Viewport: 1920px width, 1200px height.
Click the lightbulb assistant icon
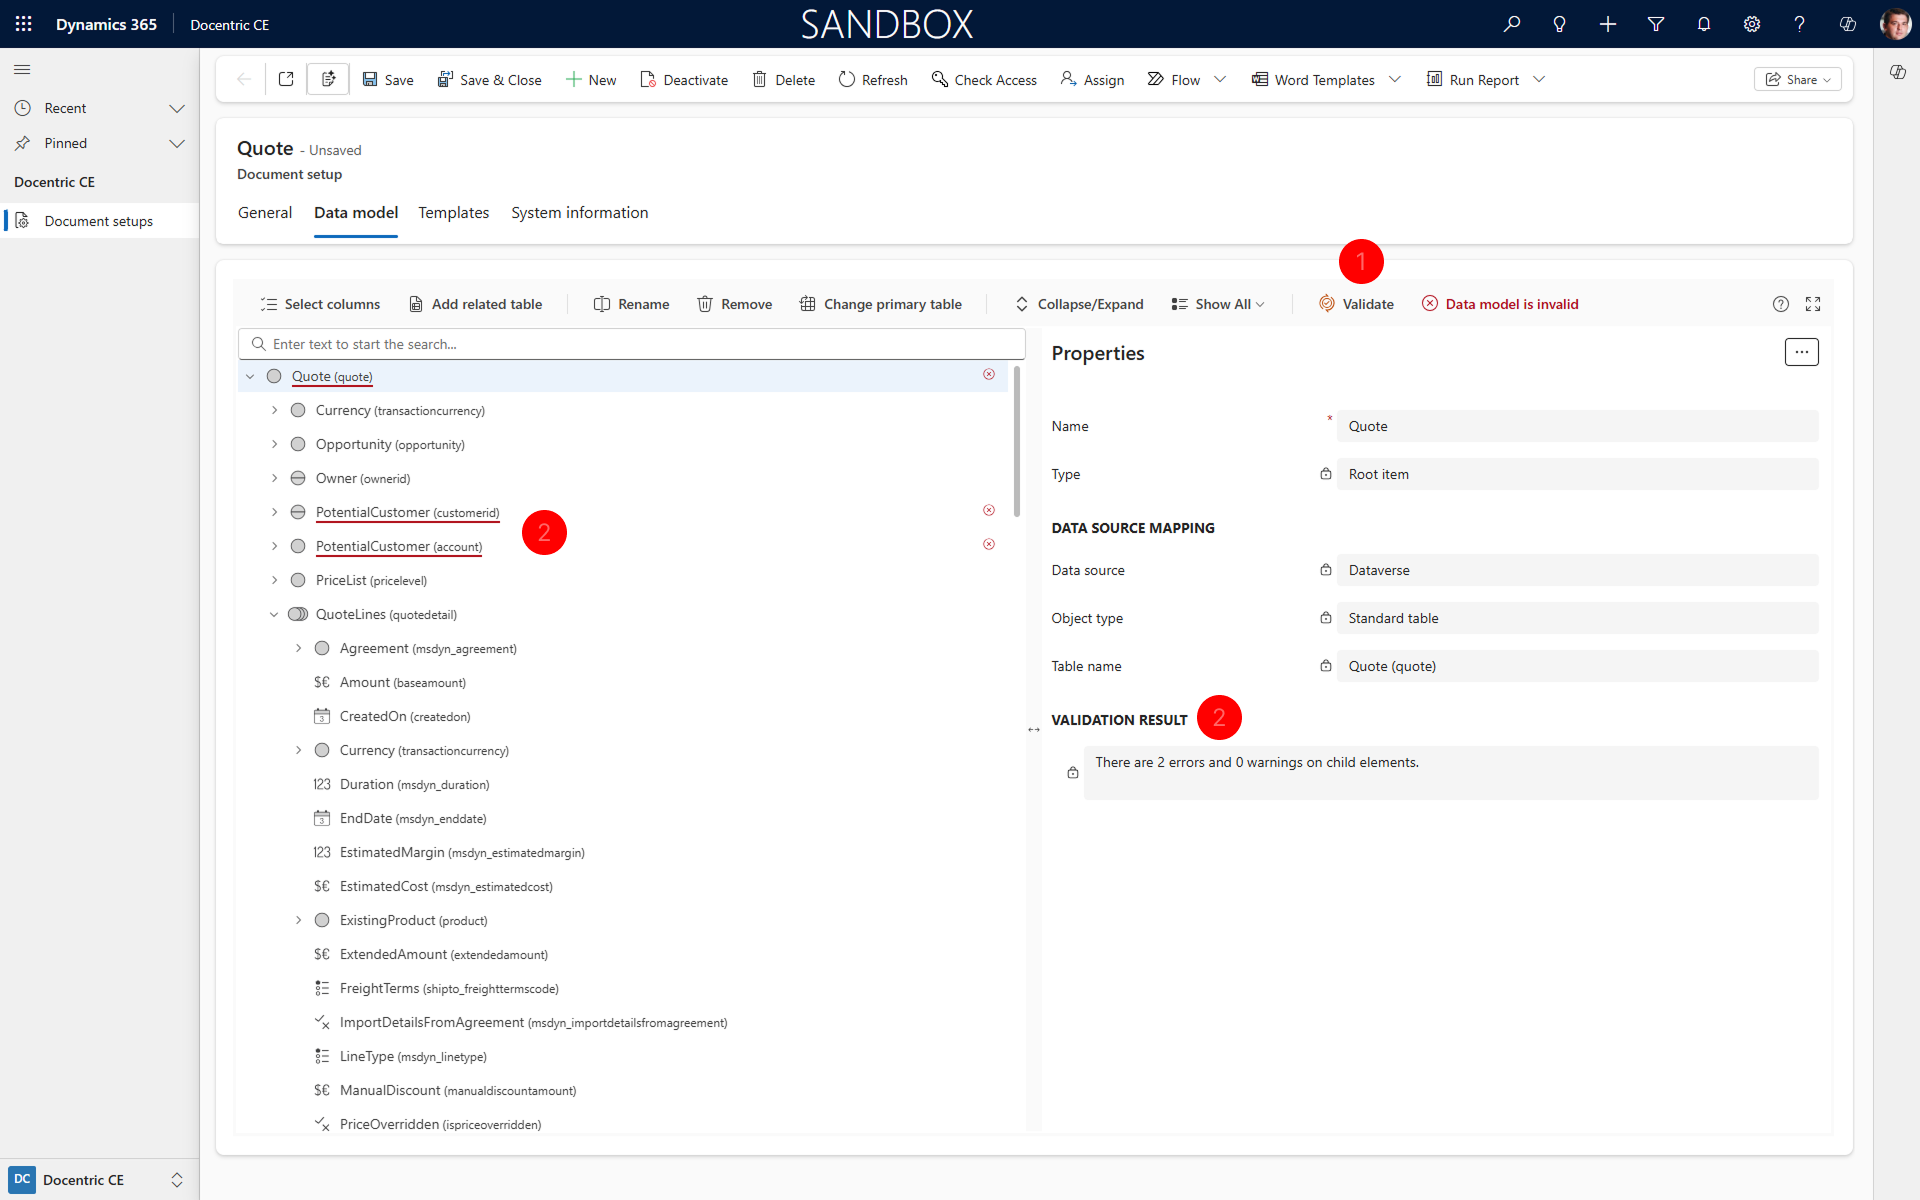(x=1559, y=24)
